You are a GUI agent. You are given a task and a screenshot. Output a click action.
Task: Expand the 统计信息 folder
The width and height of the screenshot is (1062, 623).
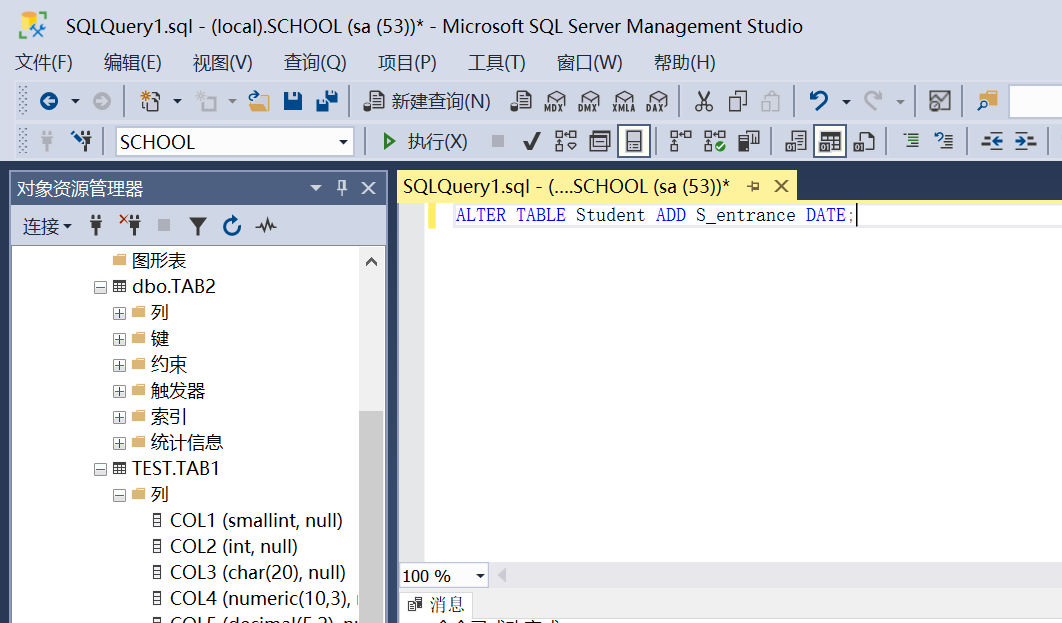pos(119,444)
